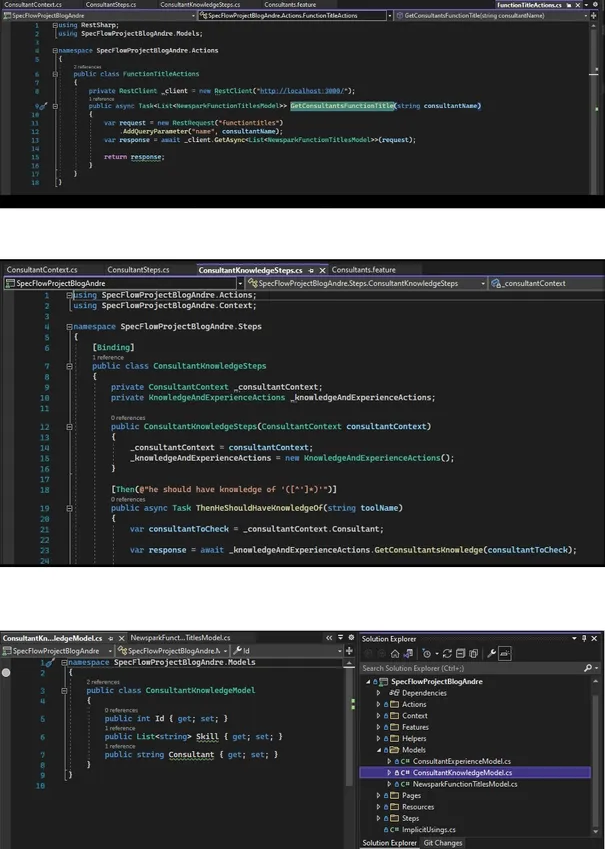
Task: Click the magnifier icon in Solution Explorer search
Action: 588,668
